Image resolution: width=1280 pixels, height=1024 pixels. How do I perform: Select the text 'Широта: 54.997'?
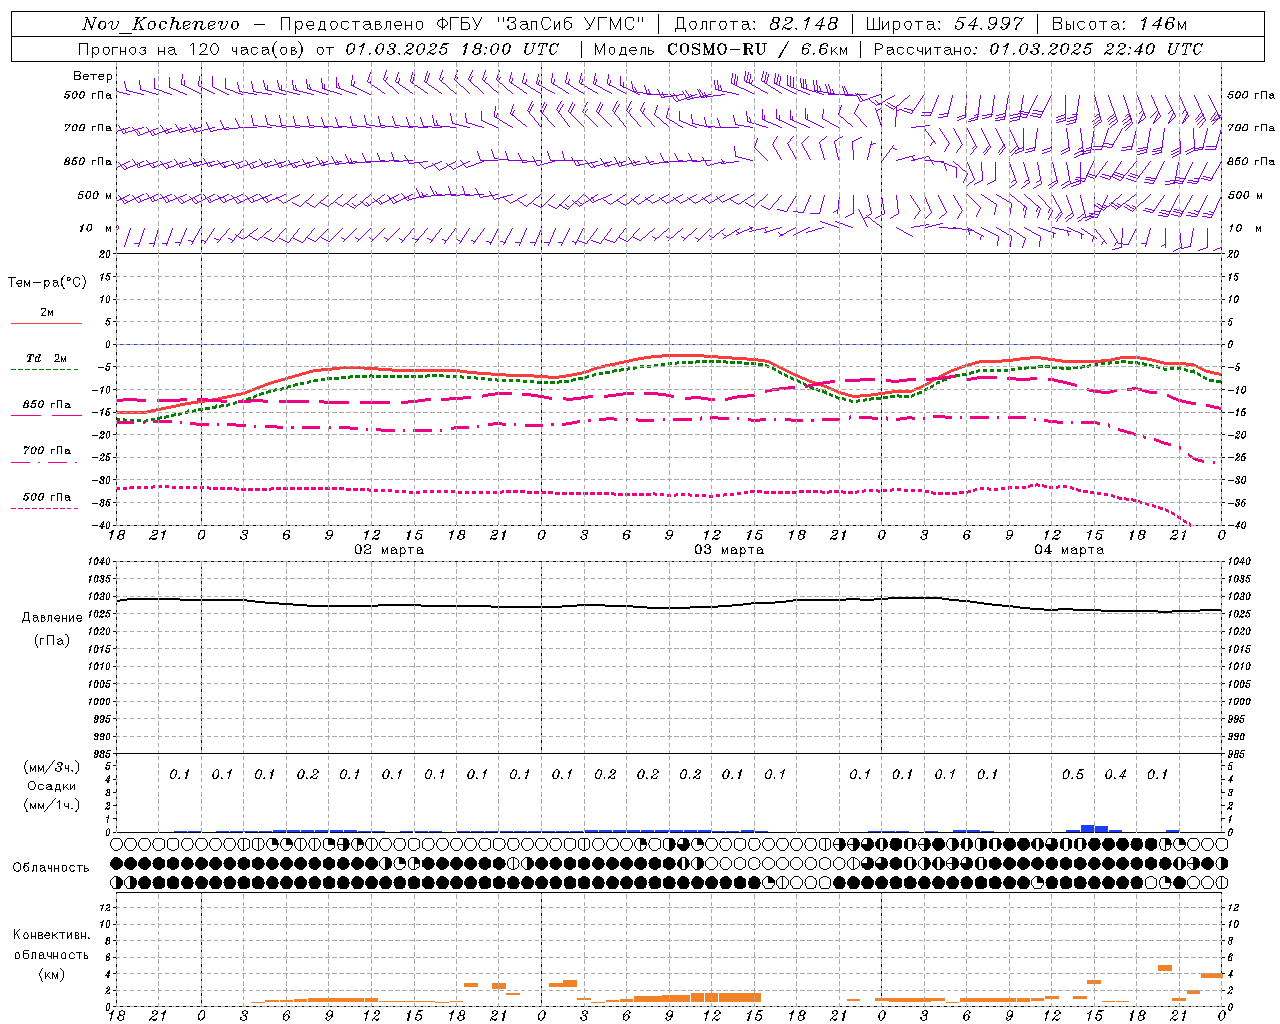(944, 24)
